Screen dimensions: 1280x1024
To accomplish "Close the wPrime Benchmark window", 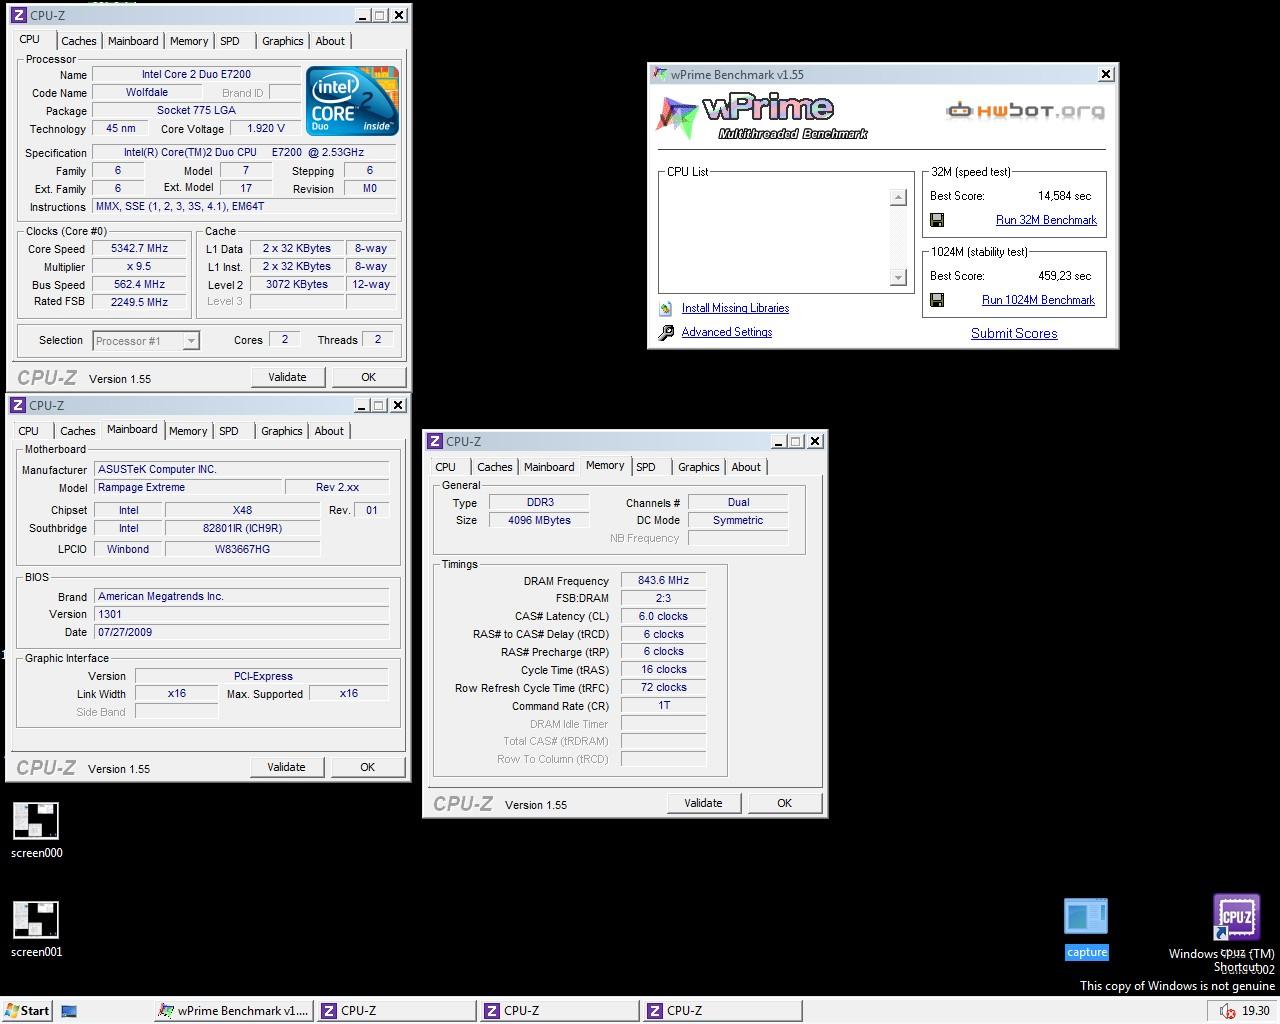I will pos(1106,75).
